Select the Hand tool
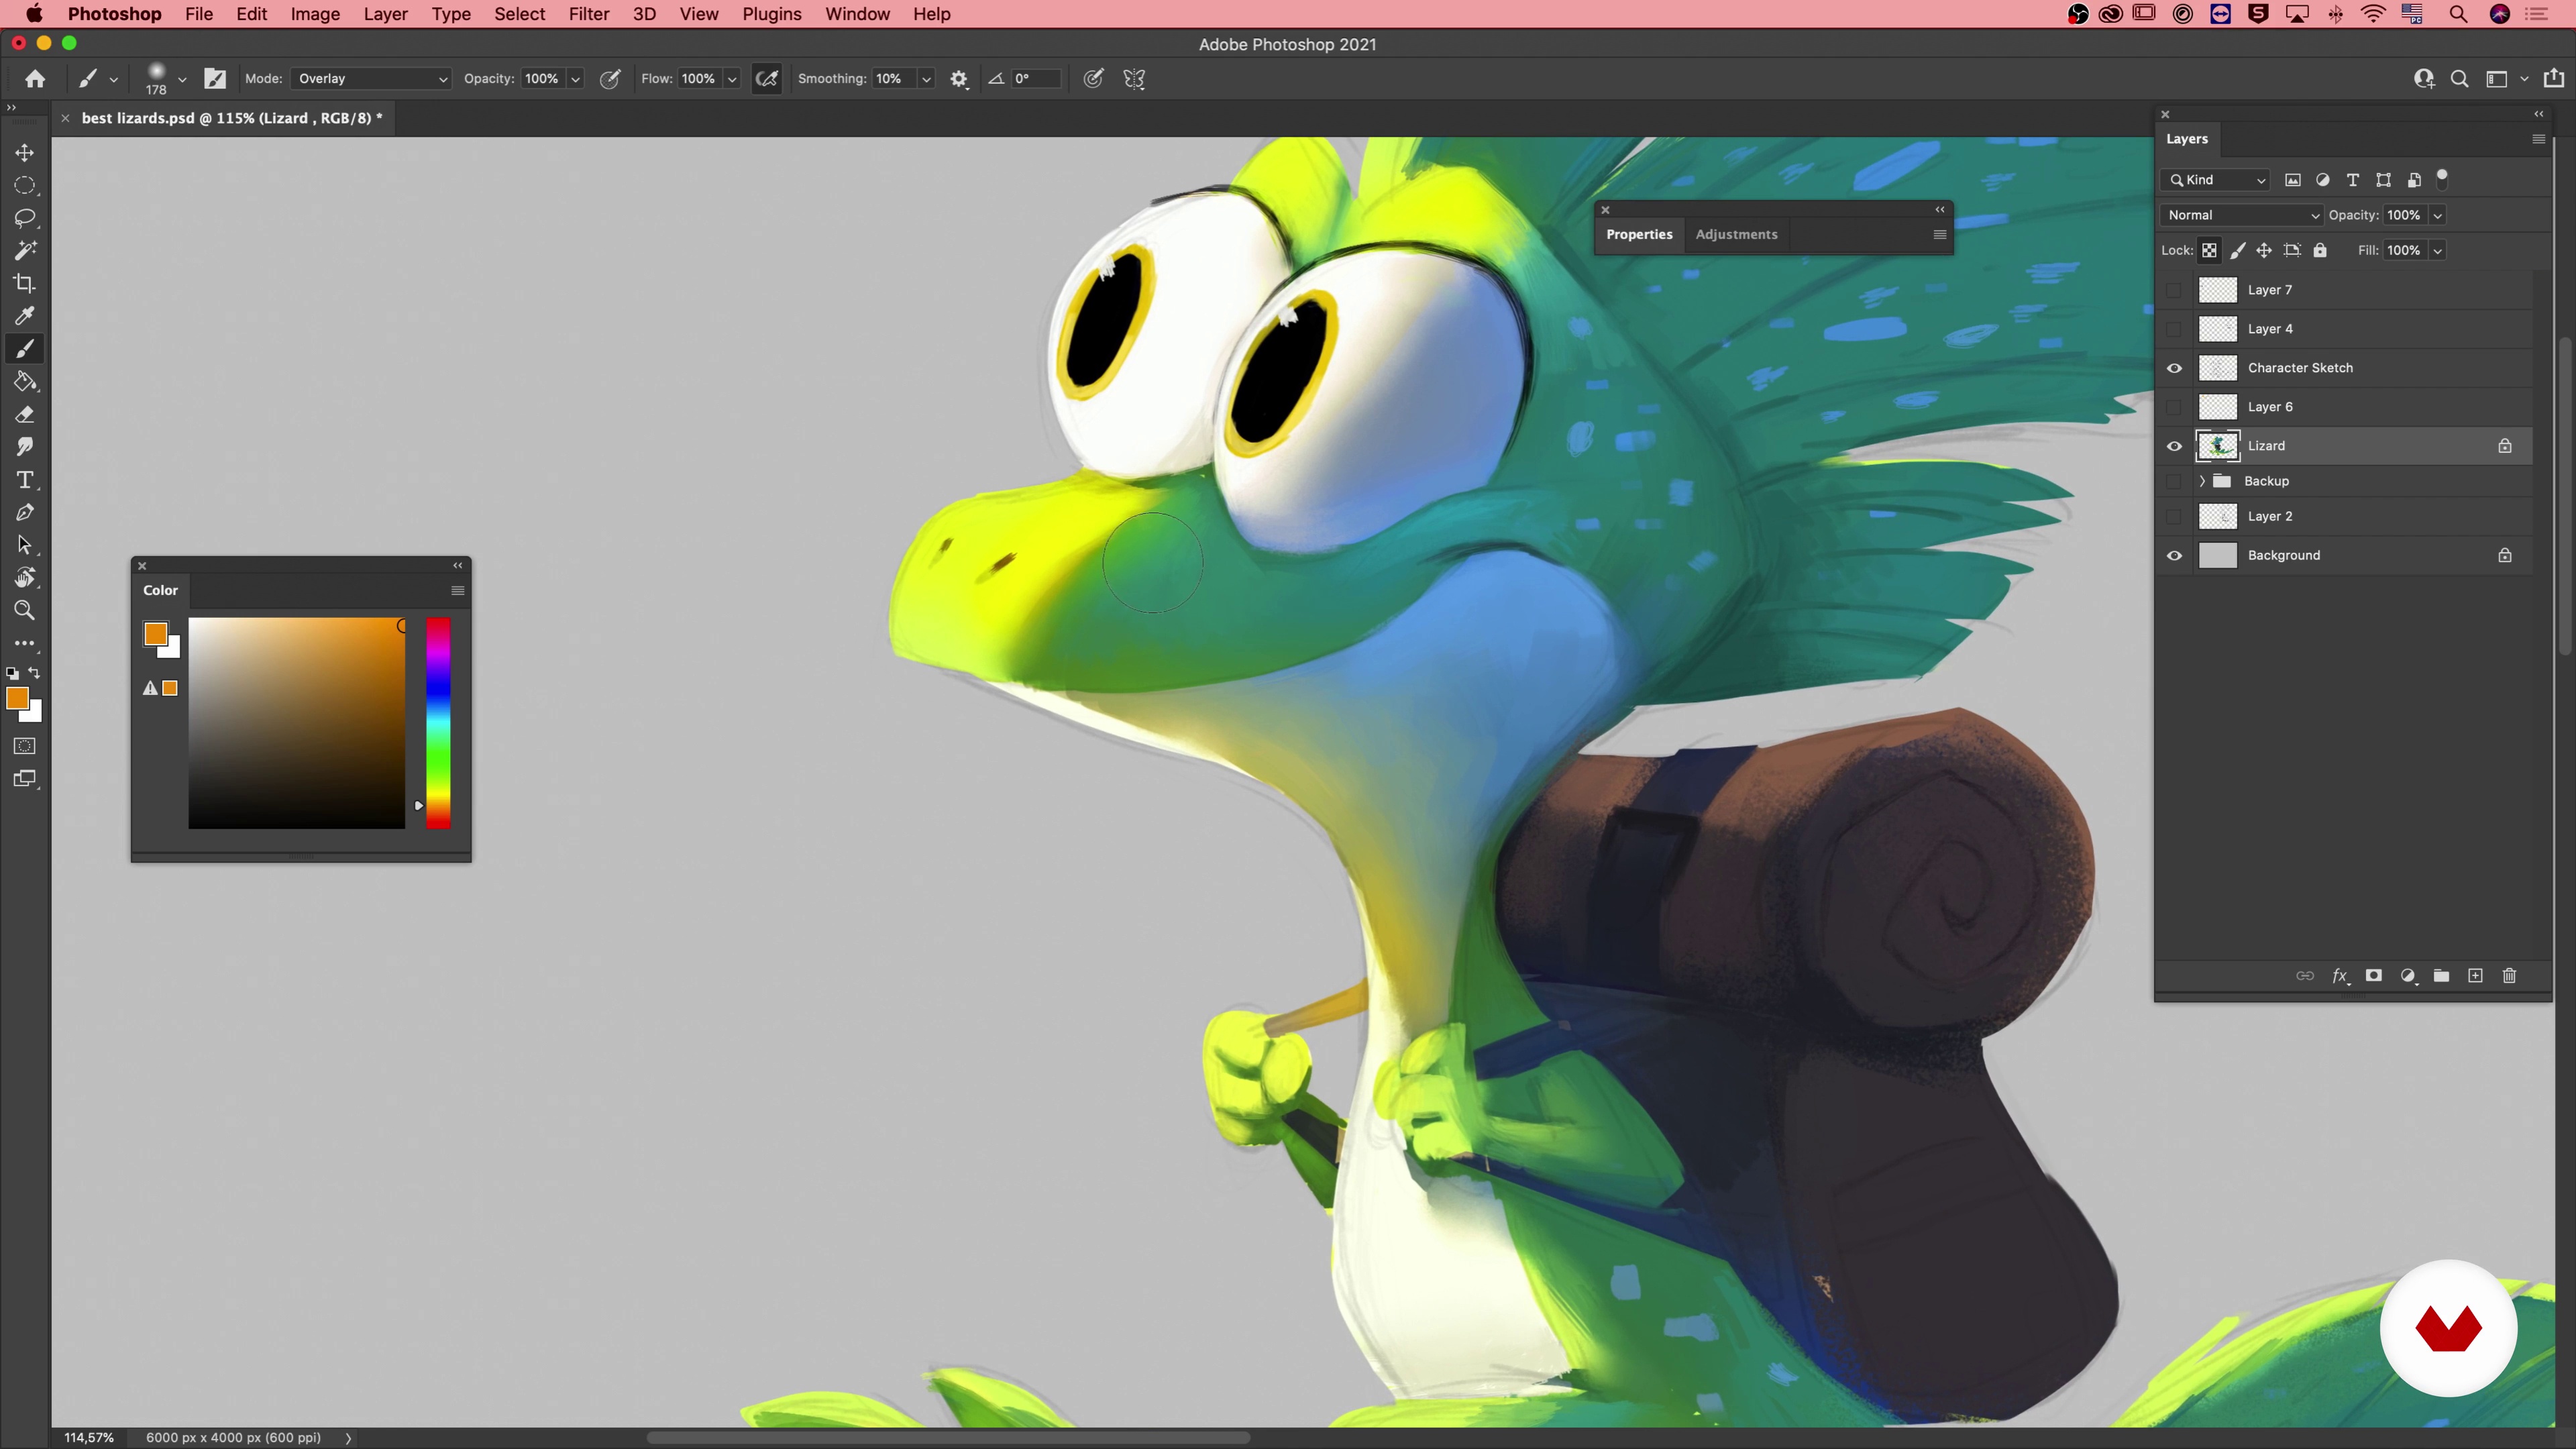The height and width of the screenshot is (1449, 2576). click(x=25, y=578)
